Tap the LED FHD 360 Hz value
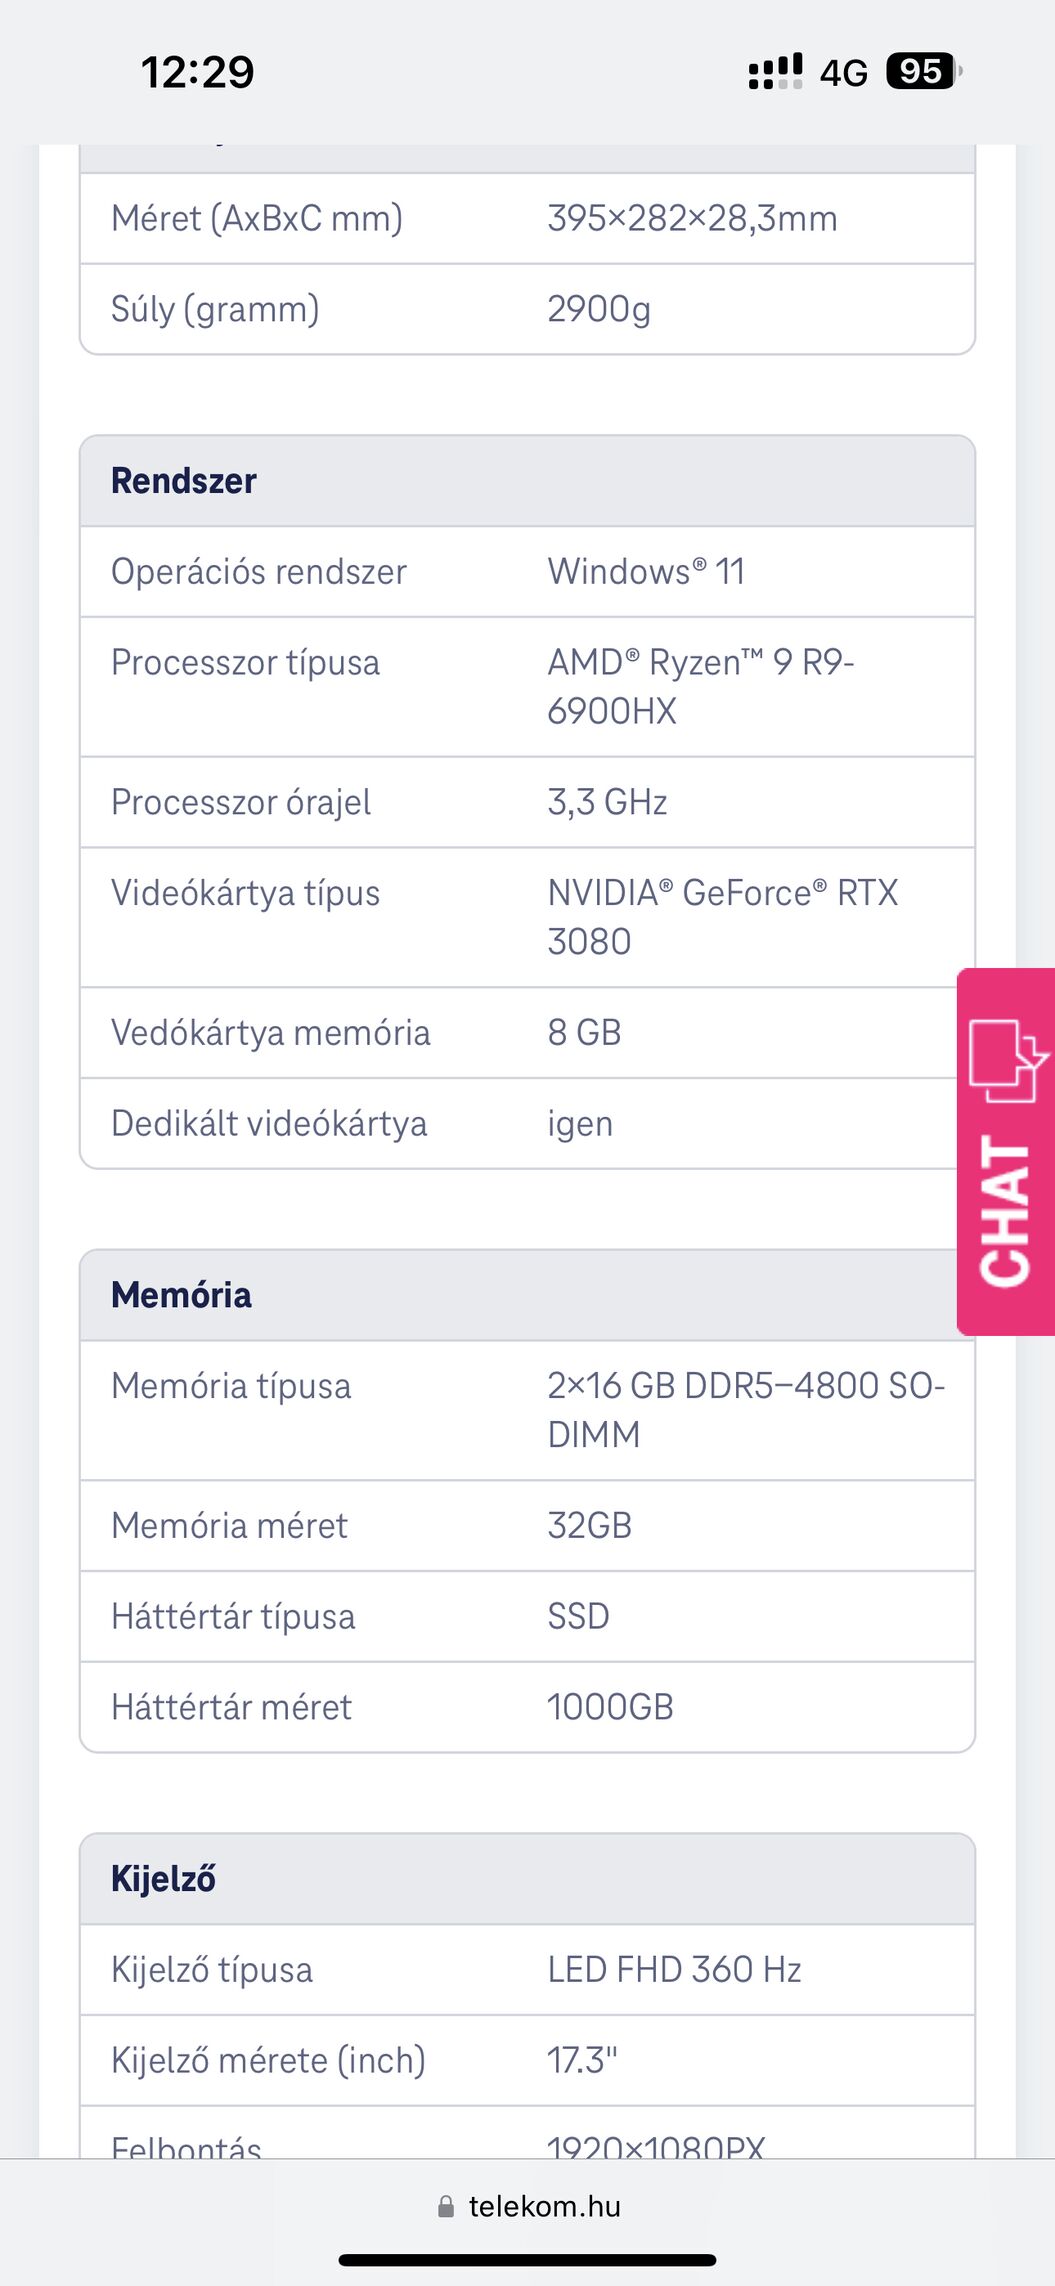 674,1970
